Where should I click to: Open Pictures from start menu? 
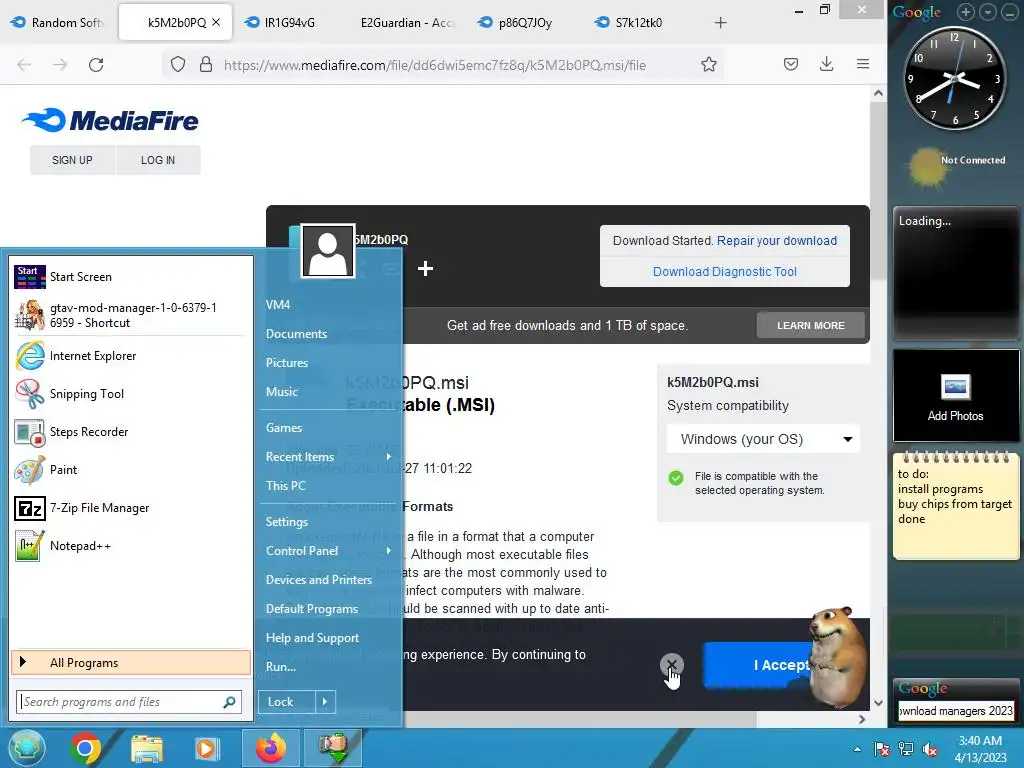point(287,362)
